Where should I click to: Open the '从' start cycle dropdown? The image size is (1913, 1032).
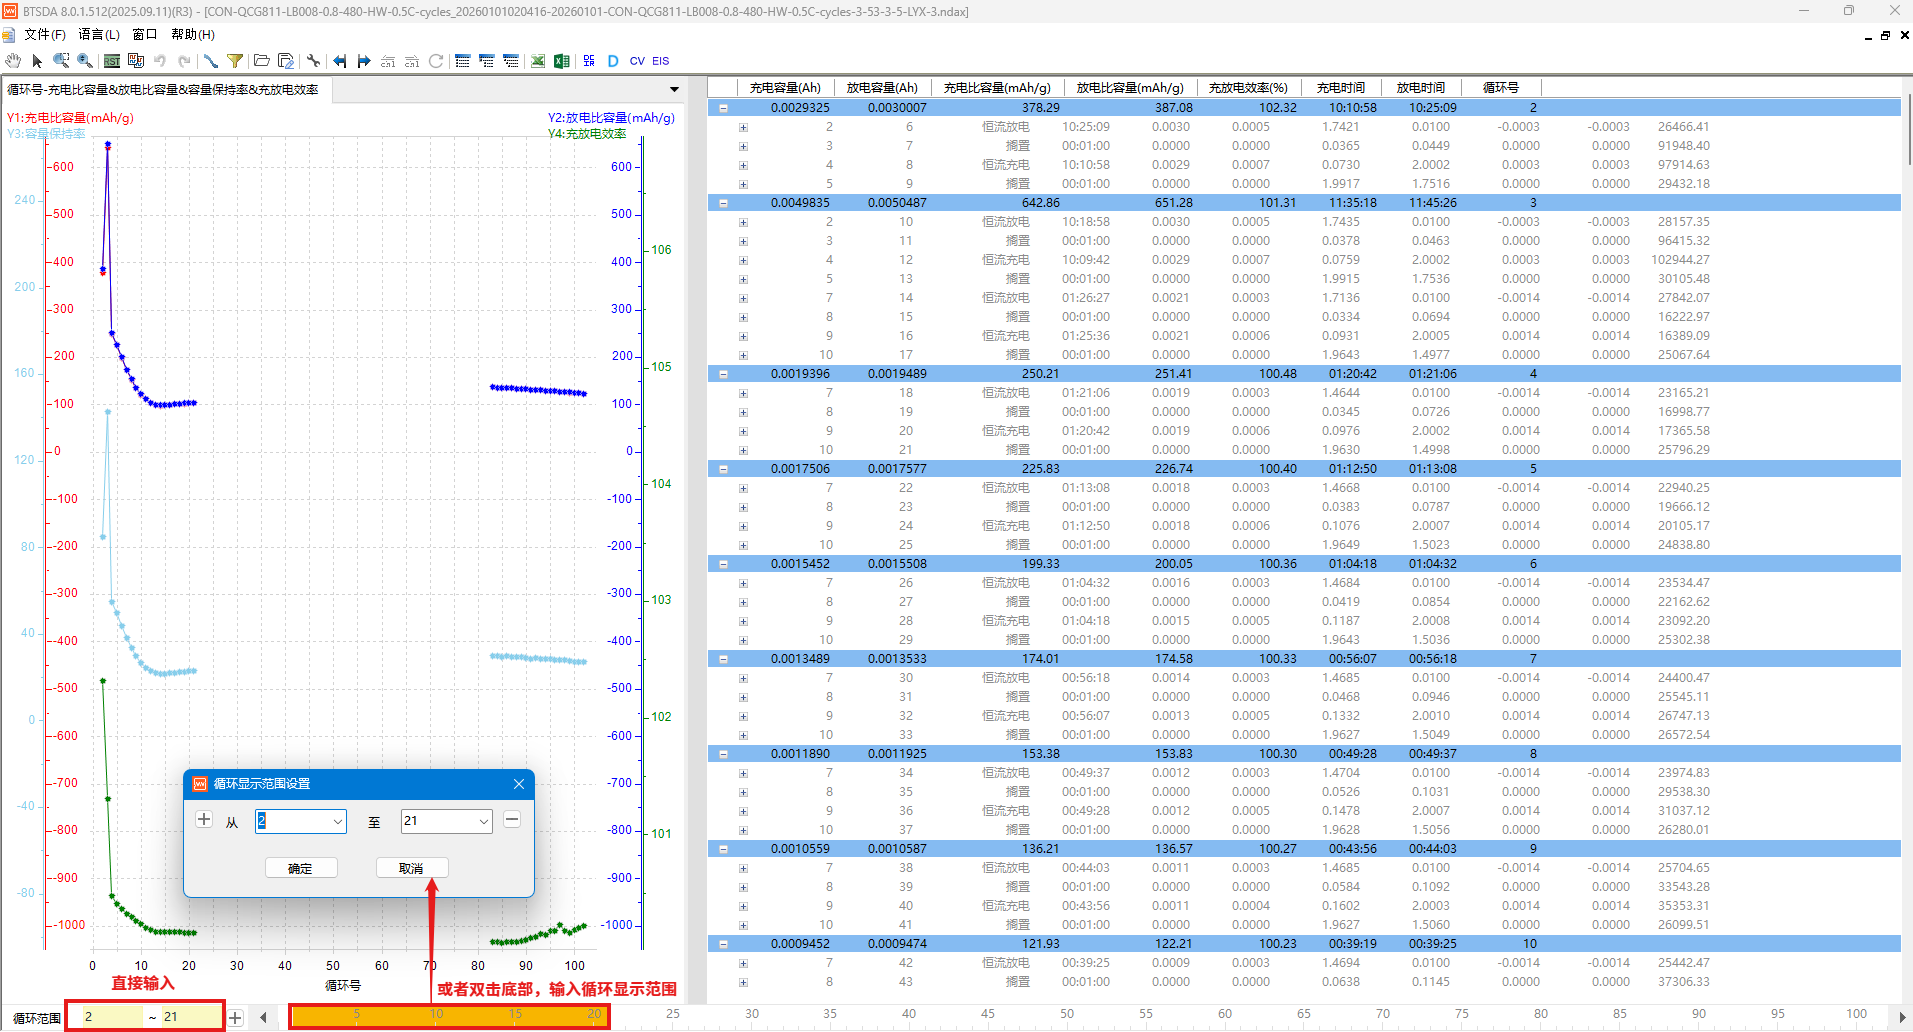coord(337,821)
